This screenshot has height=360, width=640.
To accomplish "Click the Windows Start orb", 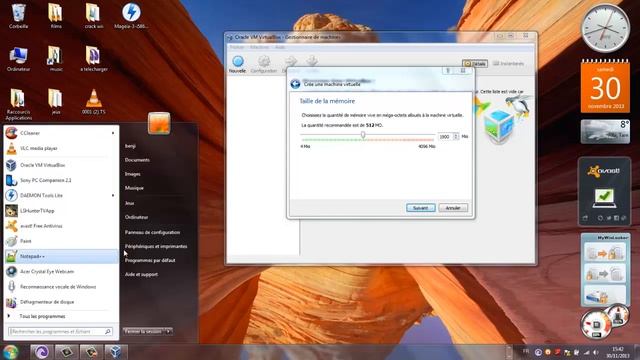I will pos(10,352).
